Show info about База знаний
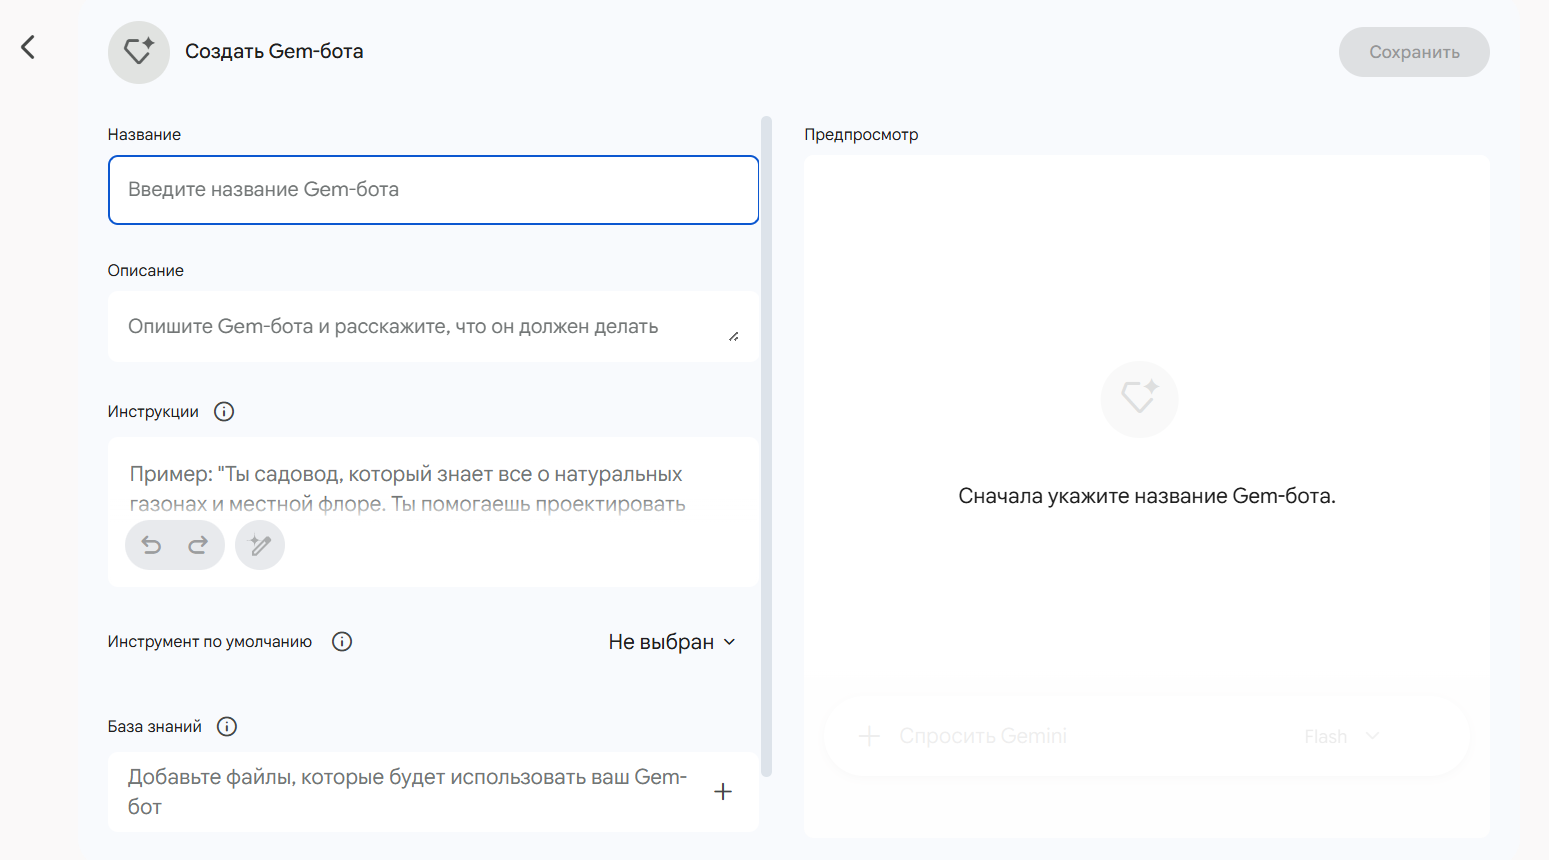Image resolution: width=1549 pixels, height=860 pixels. click(227, 727)
